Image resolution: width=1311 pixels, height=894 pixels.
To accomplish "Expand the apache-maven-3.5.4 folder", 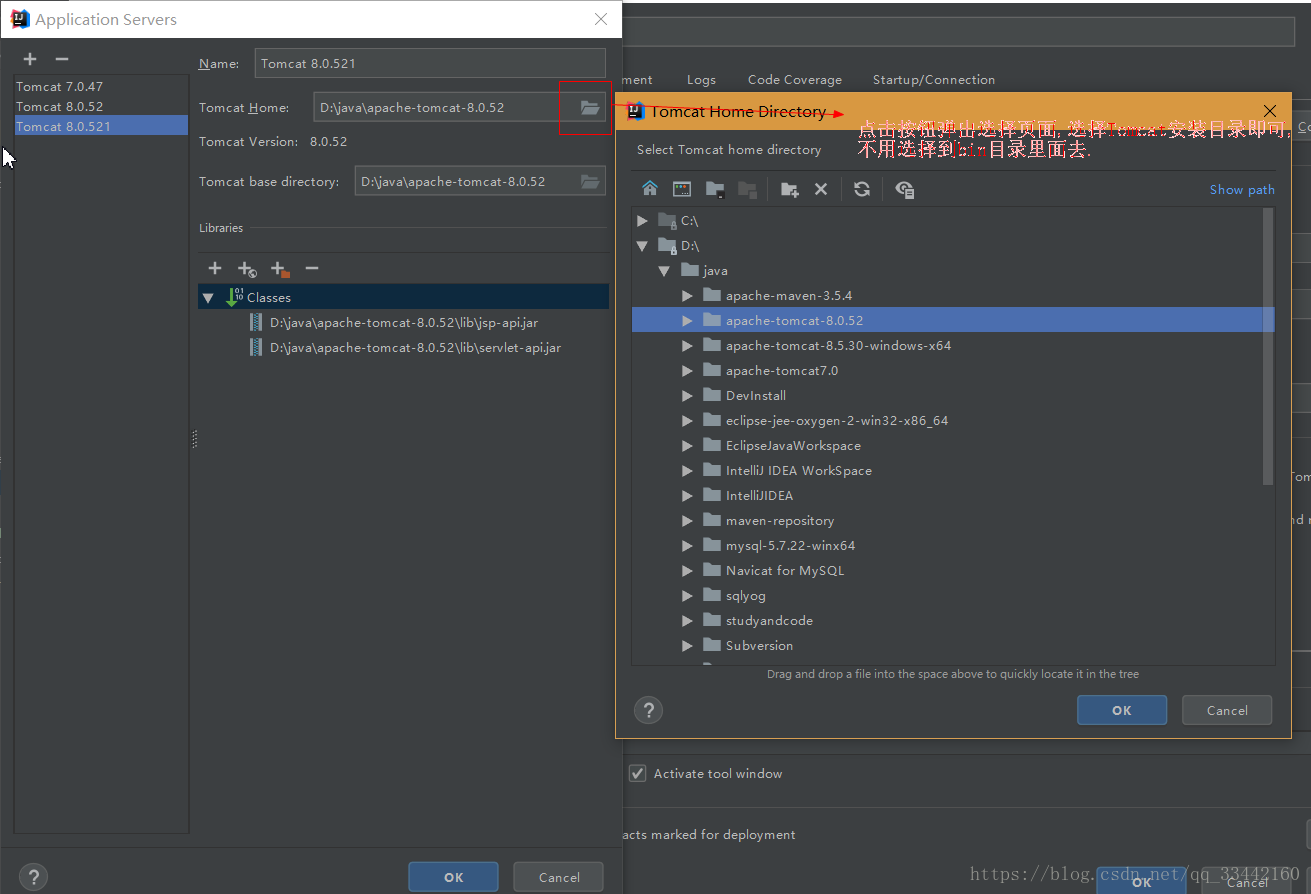I will click(687, 295).
